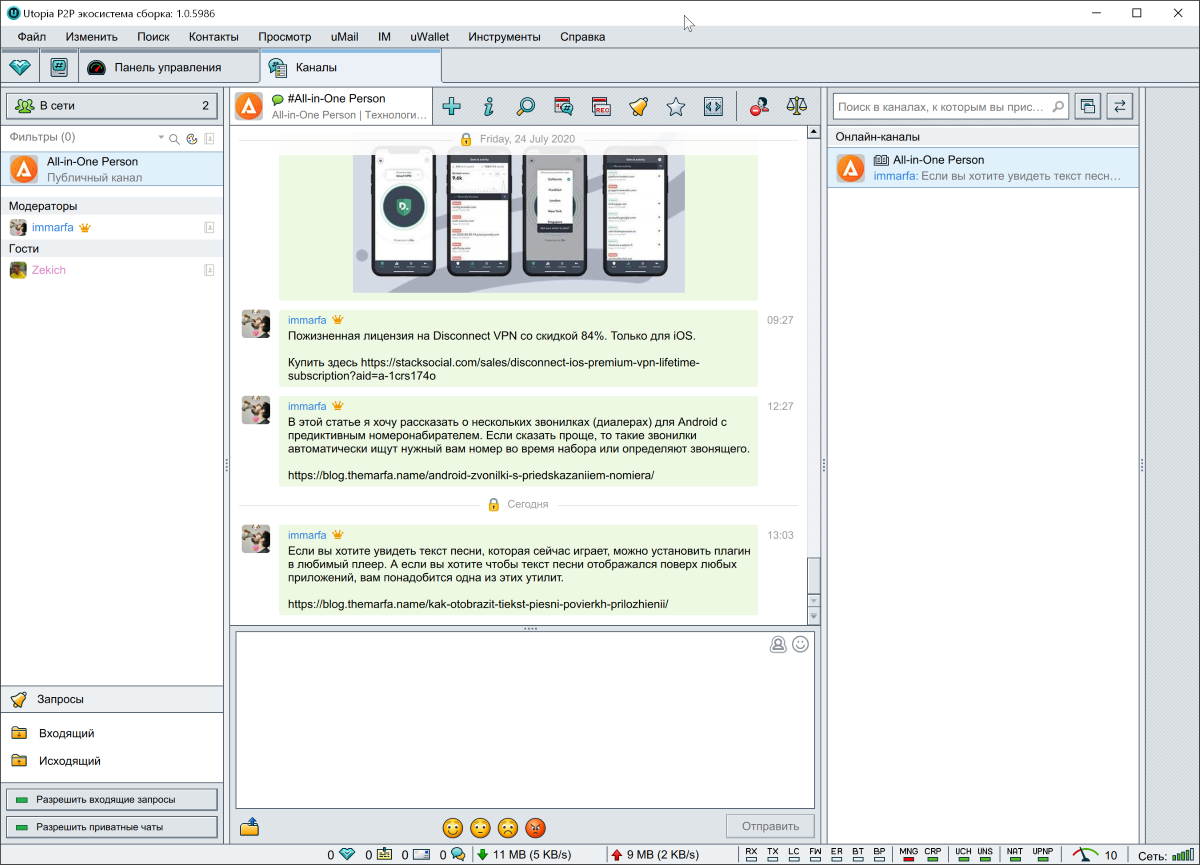The width and height of the screenshot is (1200, 865).
Task: Open the emoji picker smiley in message box
Action: coord(800,645)
